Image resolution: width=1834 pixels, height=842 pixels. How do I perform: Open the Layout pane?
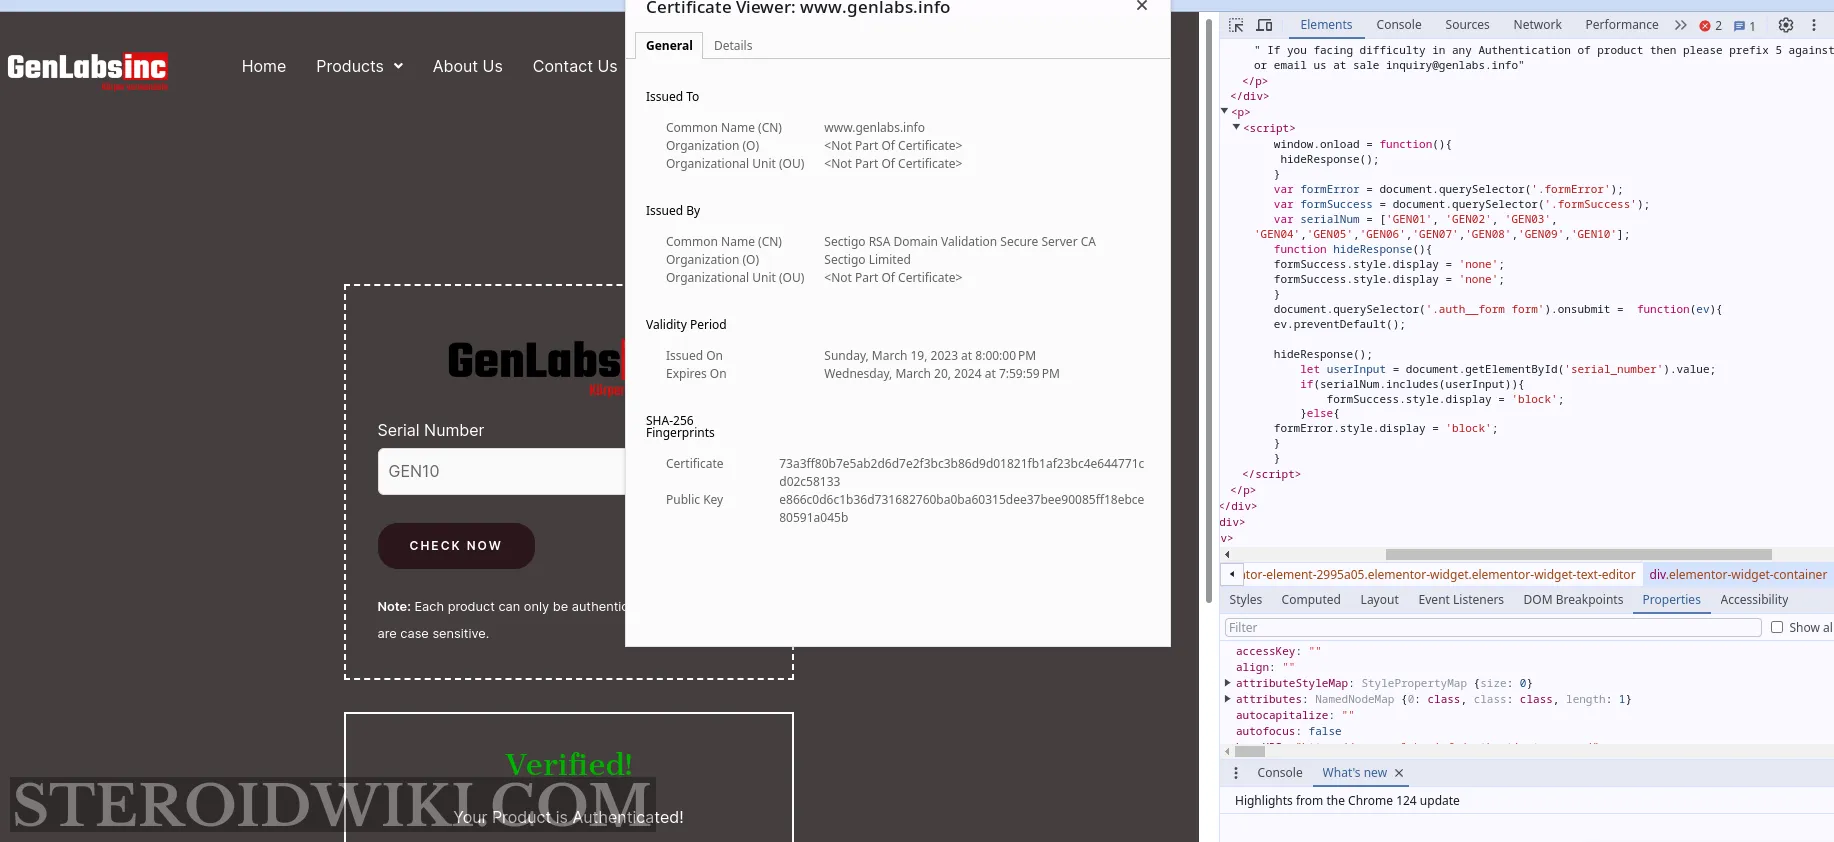(1379, 600)
